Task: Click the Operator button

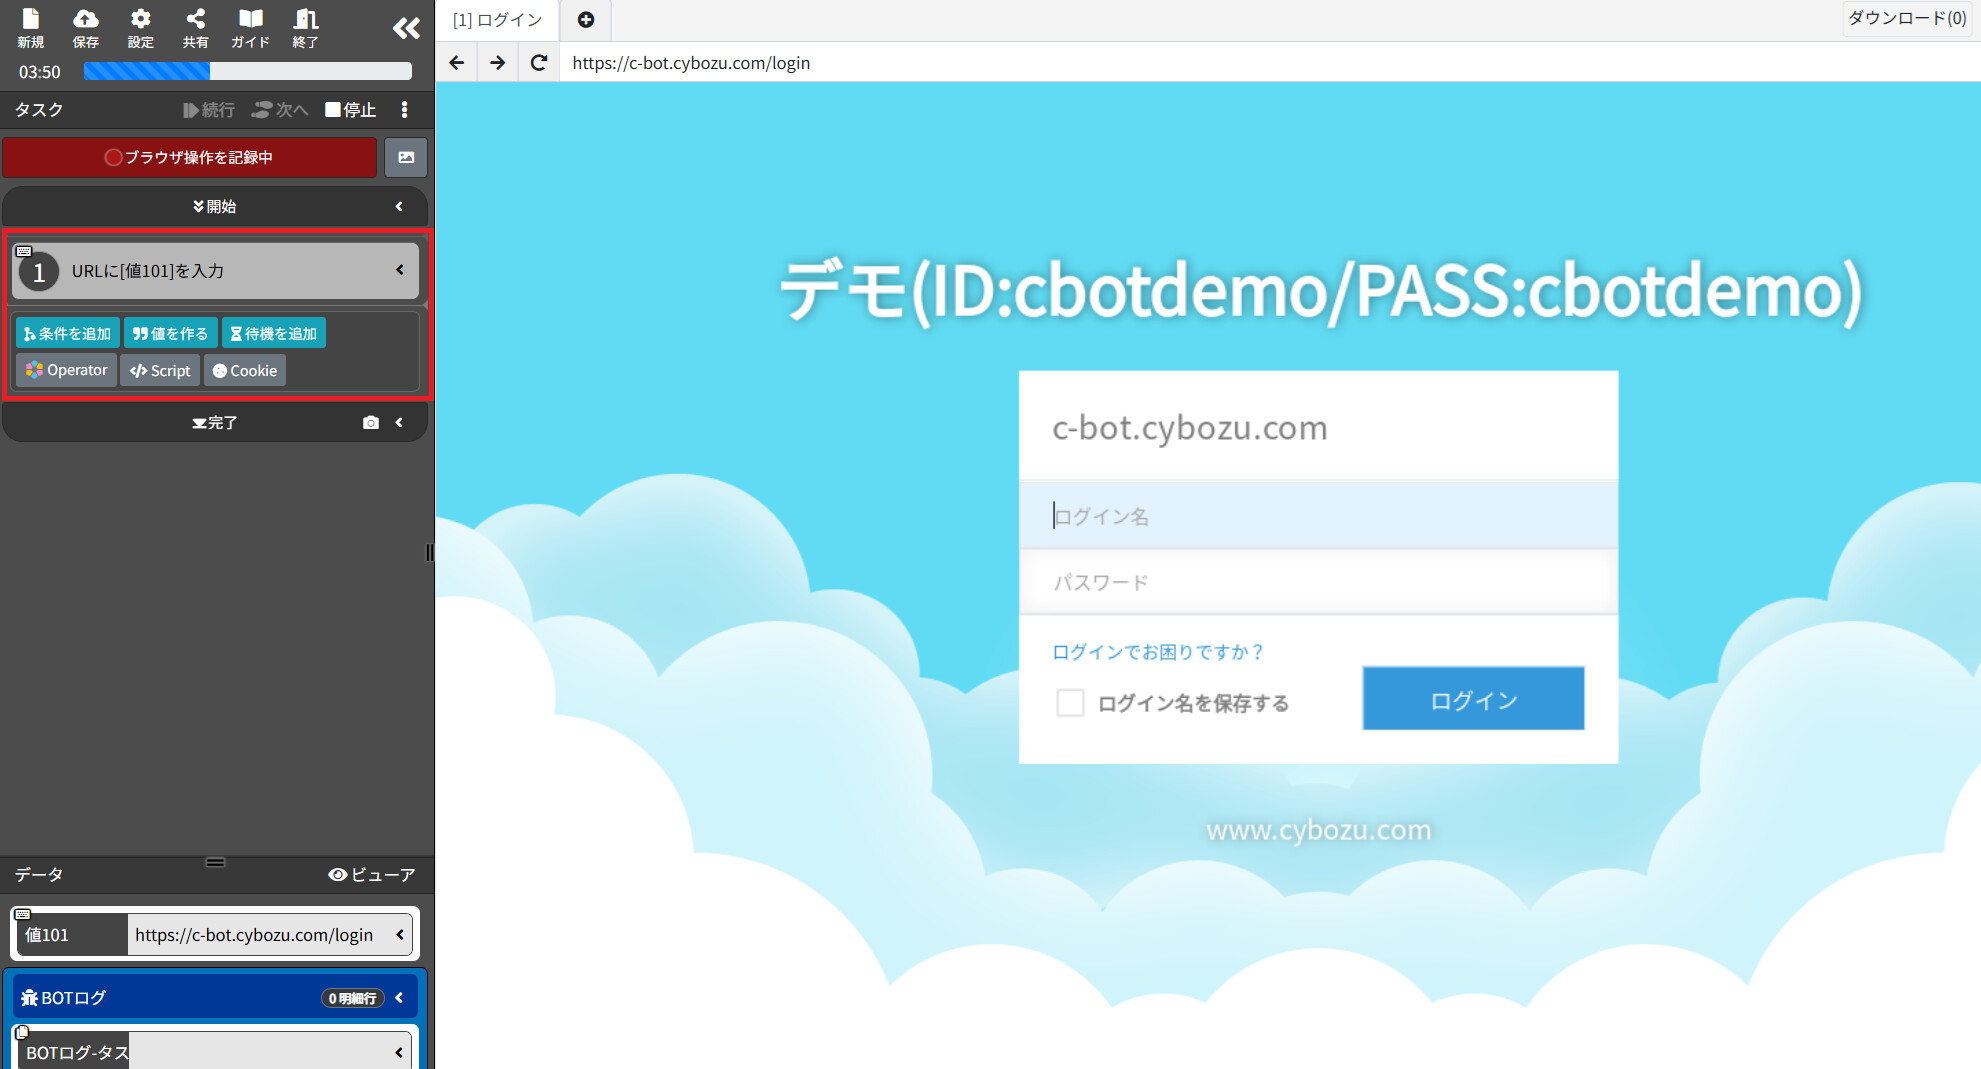Action: [x=67, y=370]
